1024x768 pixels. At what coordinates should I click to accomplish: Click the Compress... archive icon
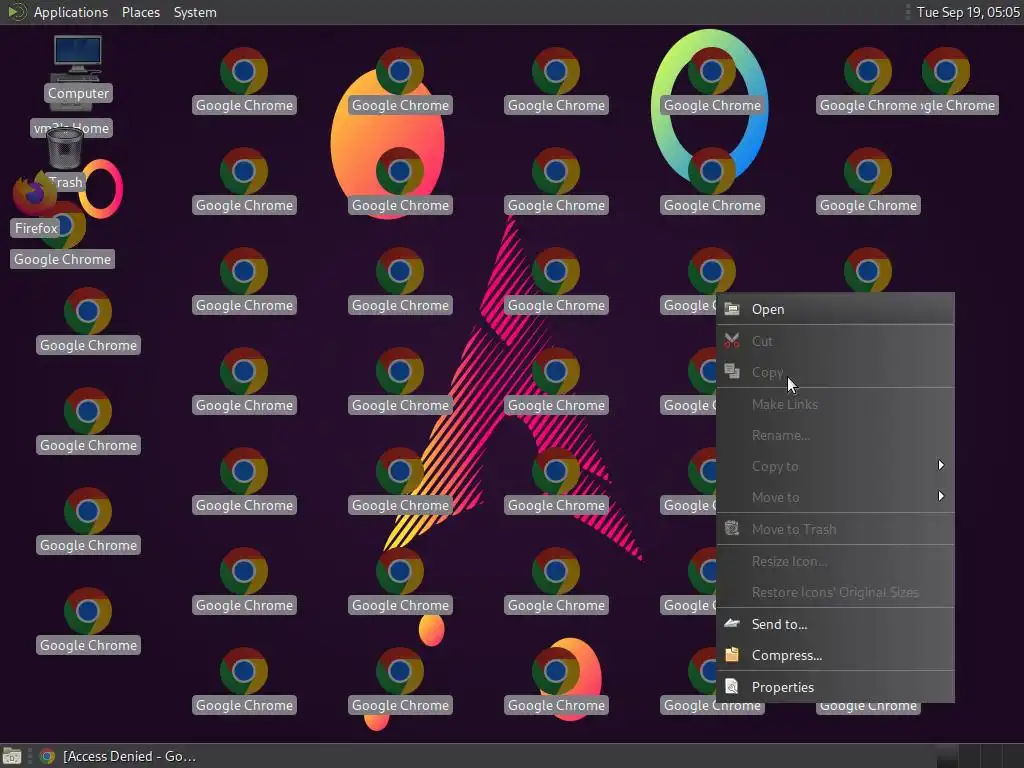click(732, 654)
